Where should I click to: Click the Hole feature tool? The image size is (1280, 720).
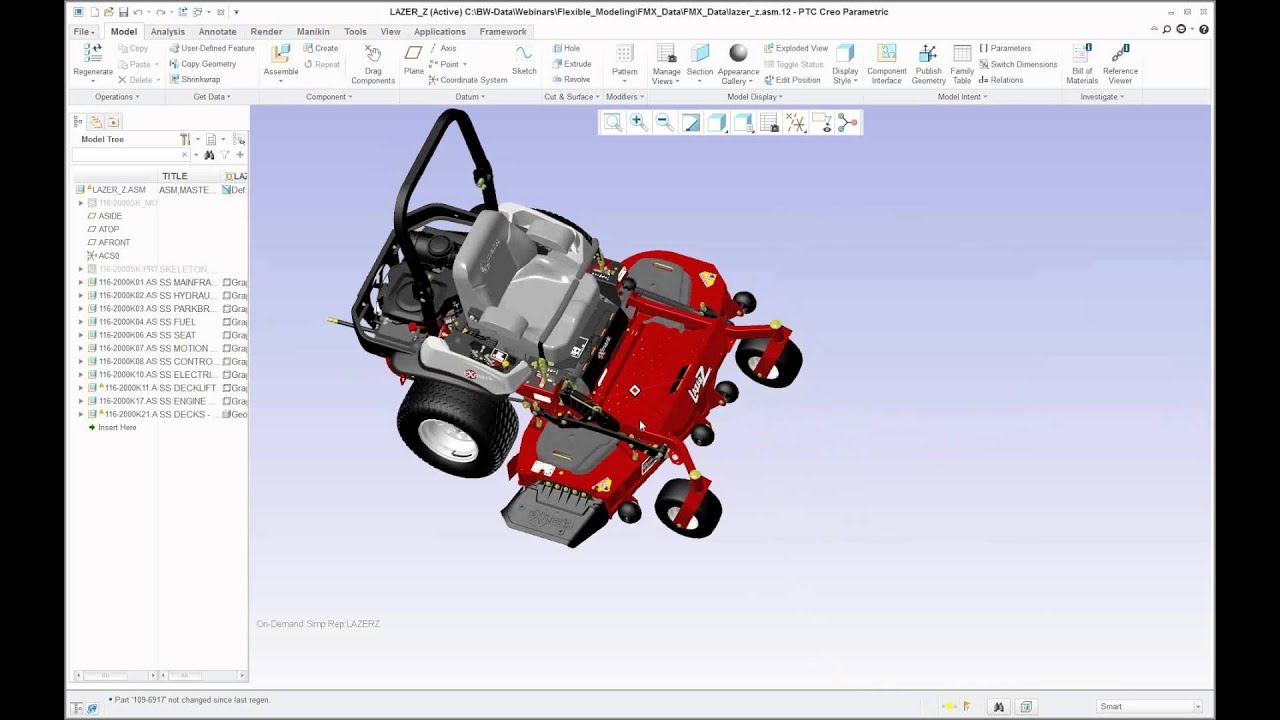[566, 48]
